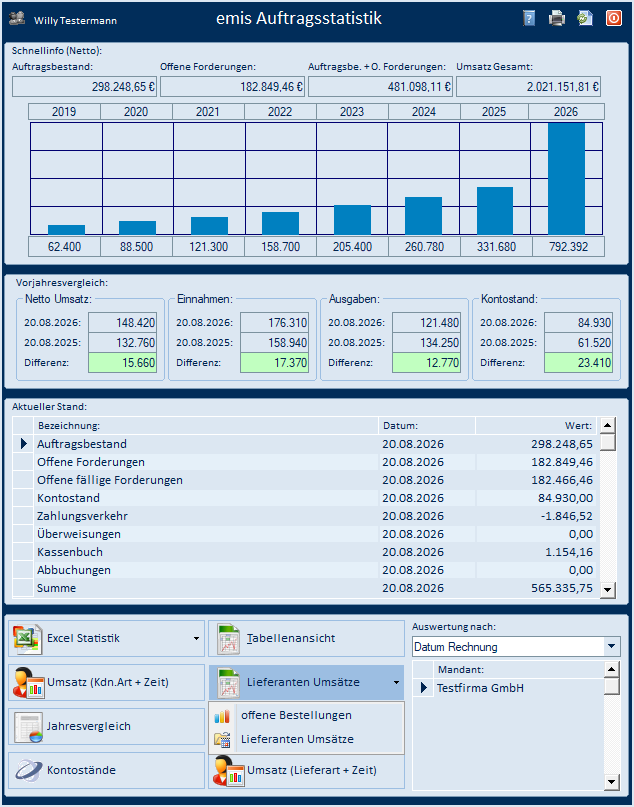Open Tabellenansicht button
This screenshot has width=634, height=807.
(x=306, y=639)
